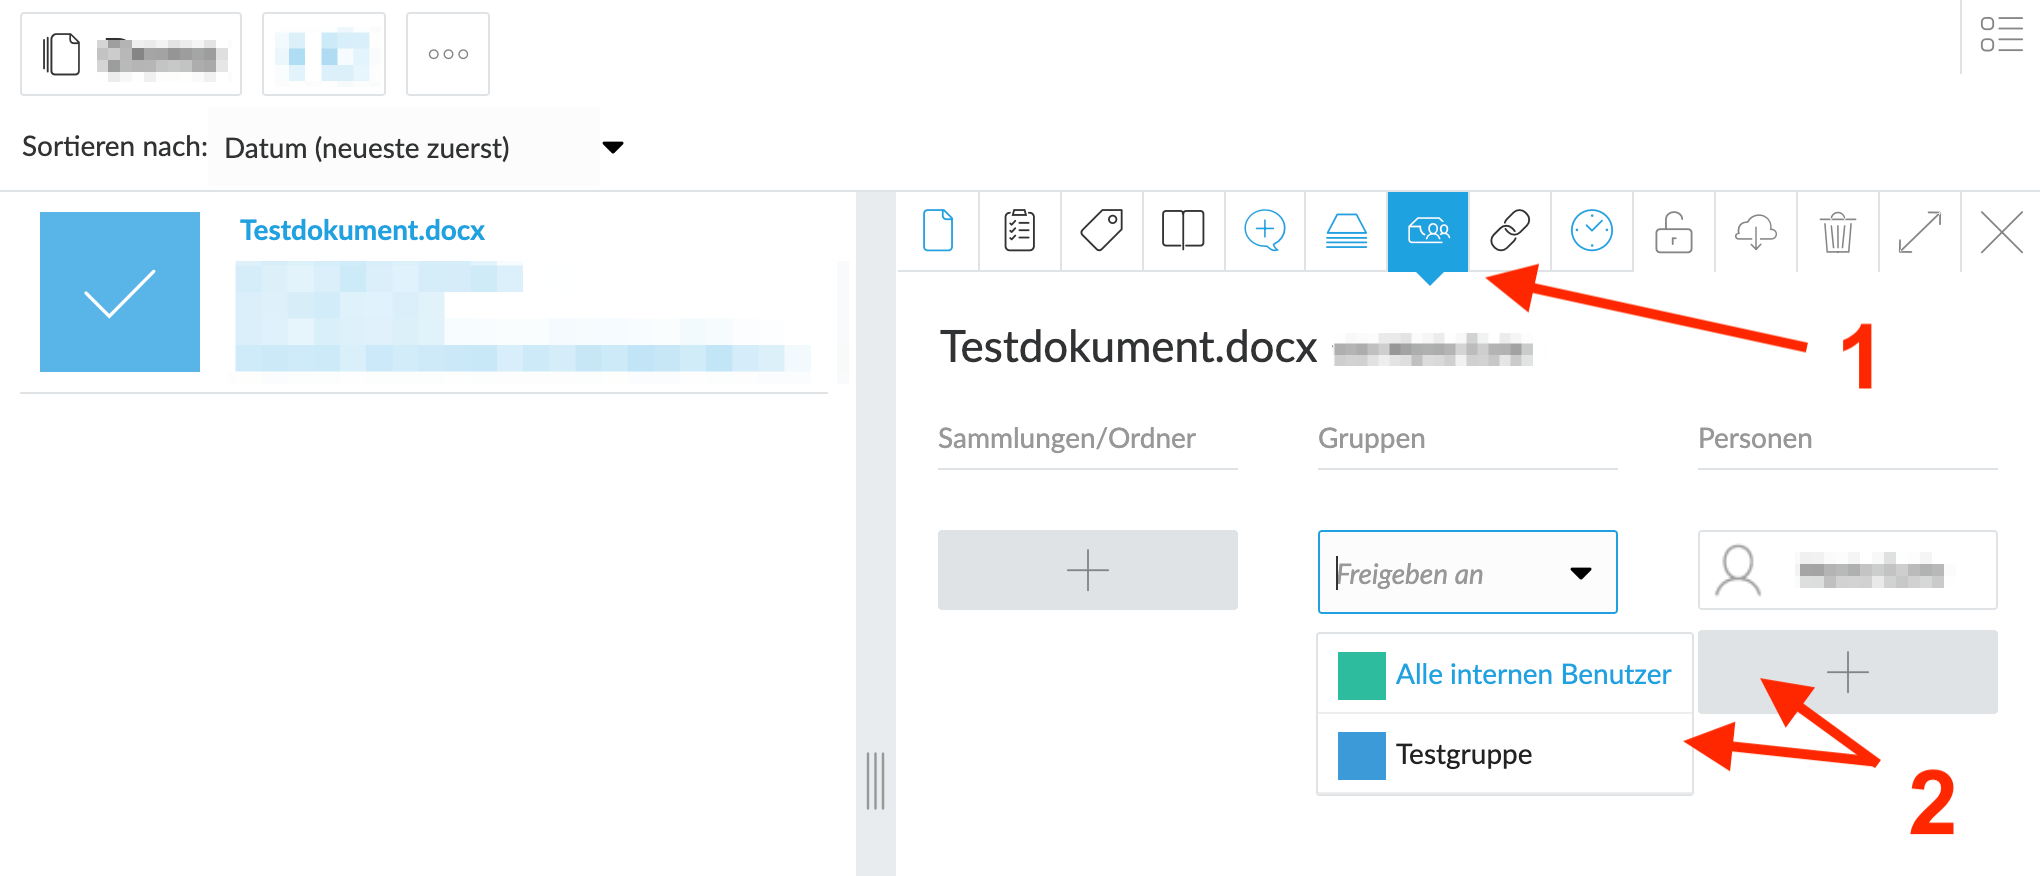Grab the vertical pane splitter handle
2040x876 pixels.
click(x=876, y=780)
